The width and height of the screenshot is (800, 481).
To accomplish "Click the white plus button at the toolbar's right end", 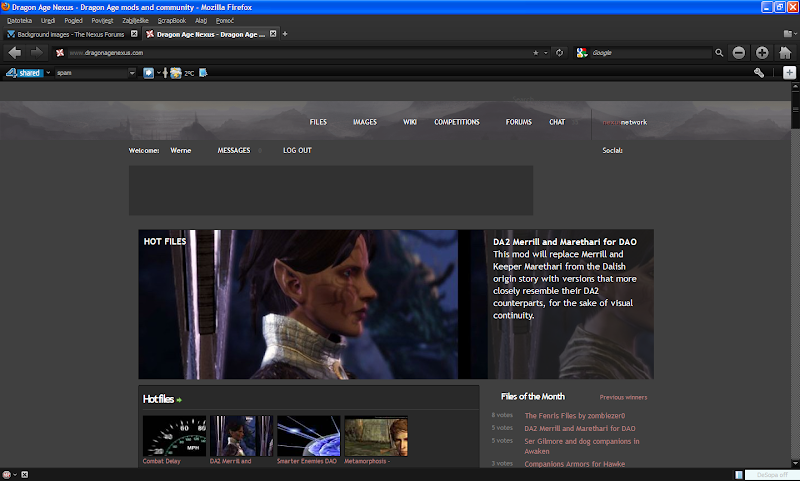I will (x=789, y=73).
